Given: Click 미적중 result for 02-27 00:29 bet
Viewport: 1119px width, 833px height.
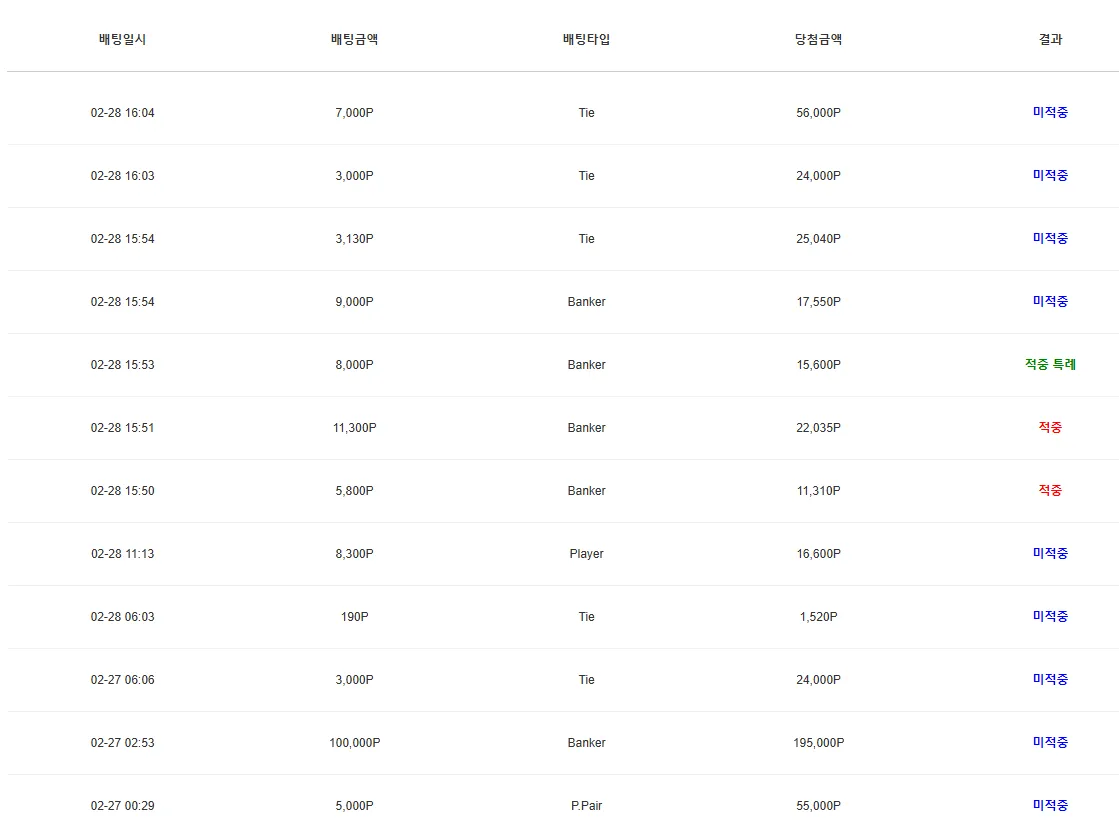Looking at the screenshot, I should point(1050,805).
